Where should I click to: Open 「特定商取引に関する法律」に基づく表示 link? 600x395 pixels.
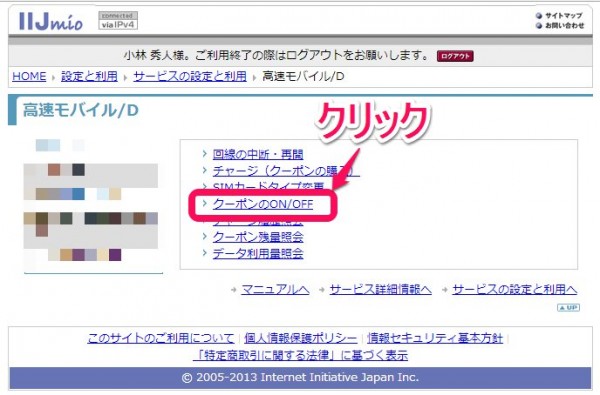300,355
